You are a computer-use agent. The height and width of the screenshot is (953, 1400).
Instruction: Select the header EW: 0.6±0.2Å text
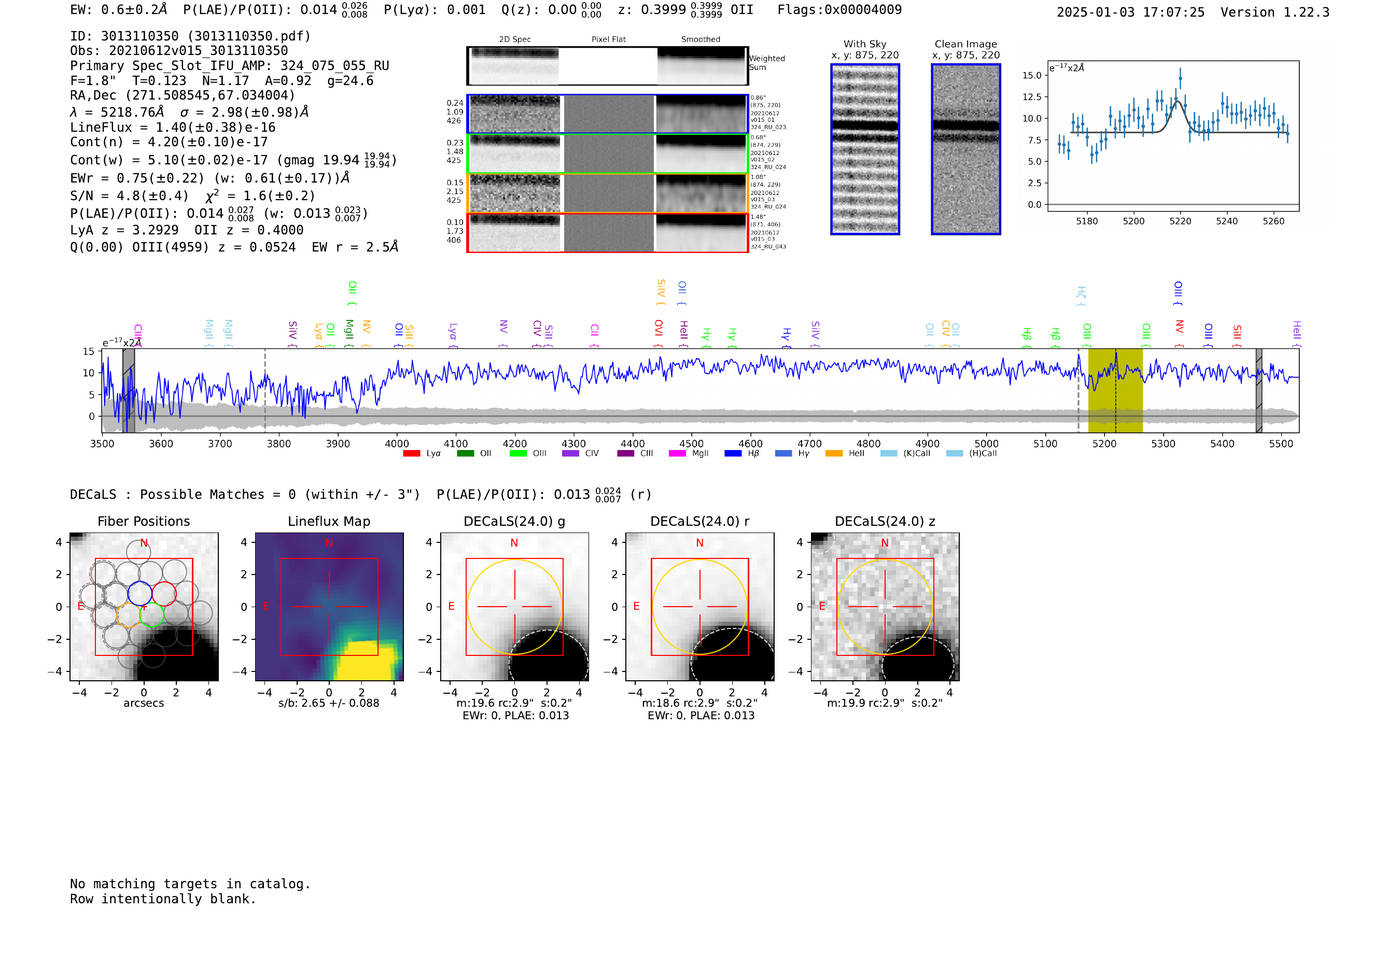pos(118,10)
